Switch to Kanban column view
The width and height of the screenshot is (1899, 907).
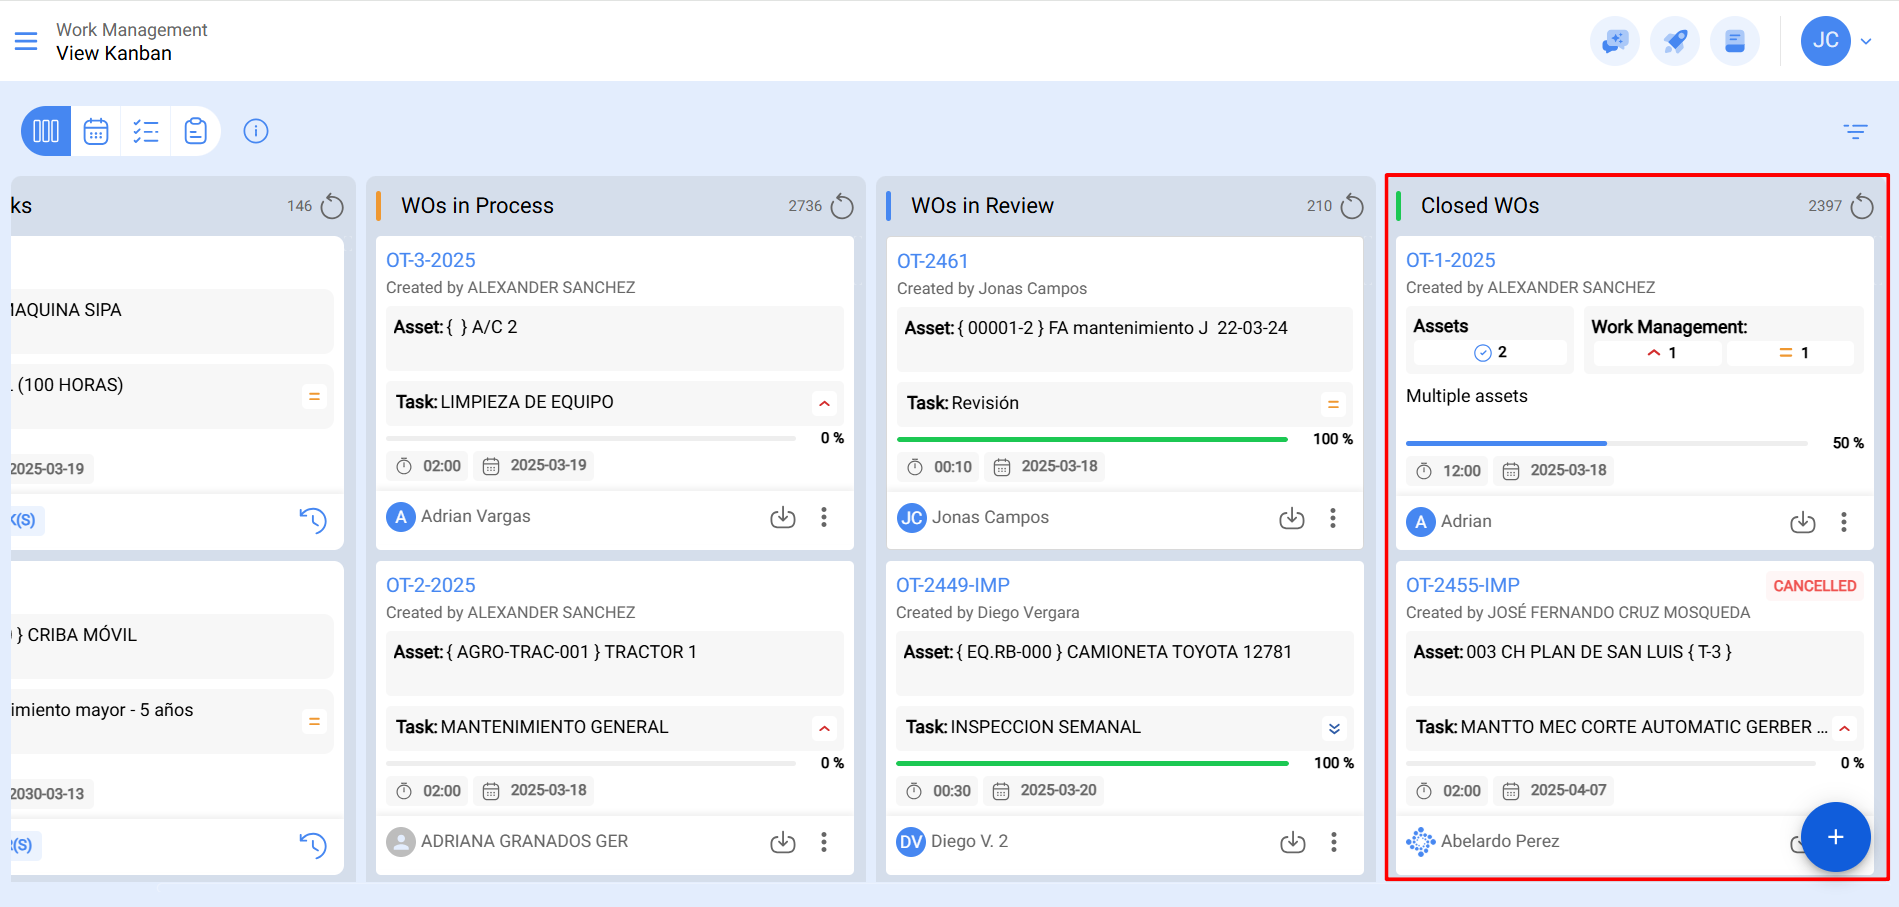point(46,131)
